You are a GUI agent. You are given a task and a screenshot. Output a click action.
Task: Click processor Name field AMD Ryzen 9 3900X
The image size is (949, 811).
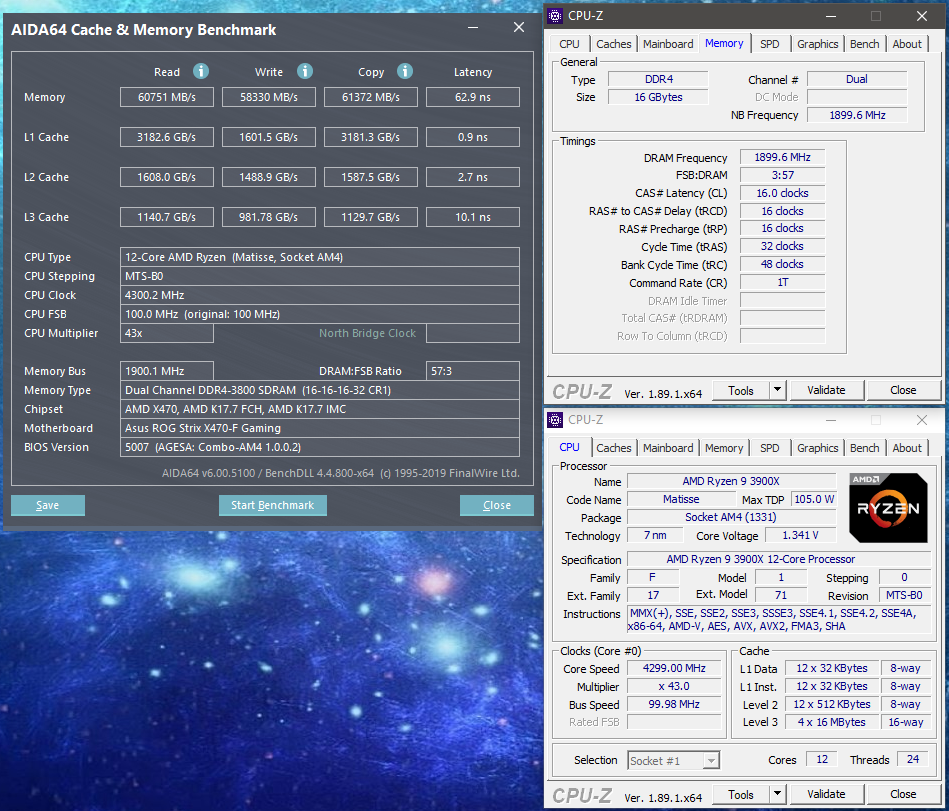pyautogui.click(x=731, y=481)
